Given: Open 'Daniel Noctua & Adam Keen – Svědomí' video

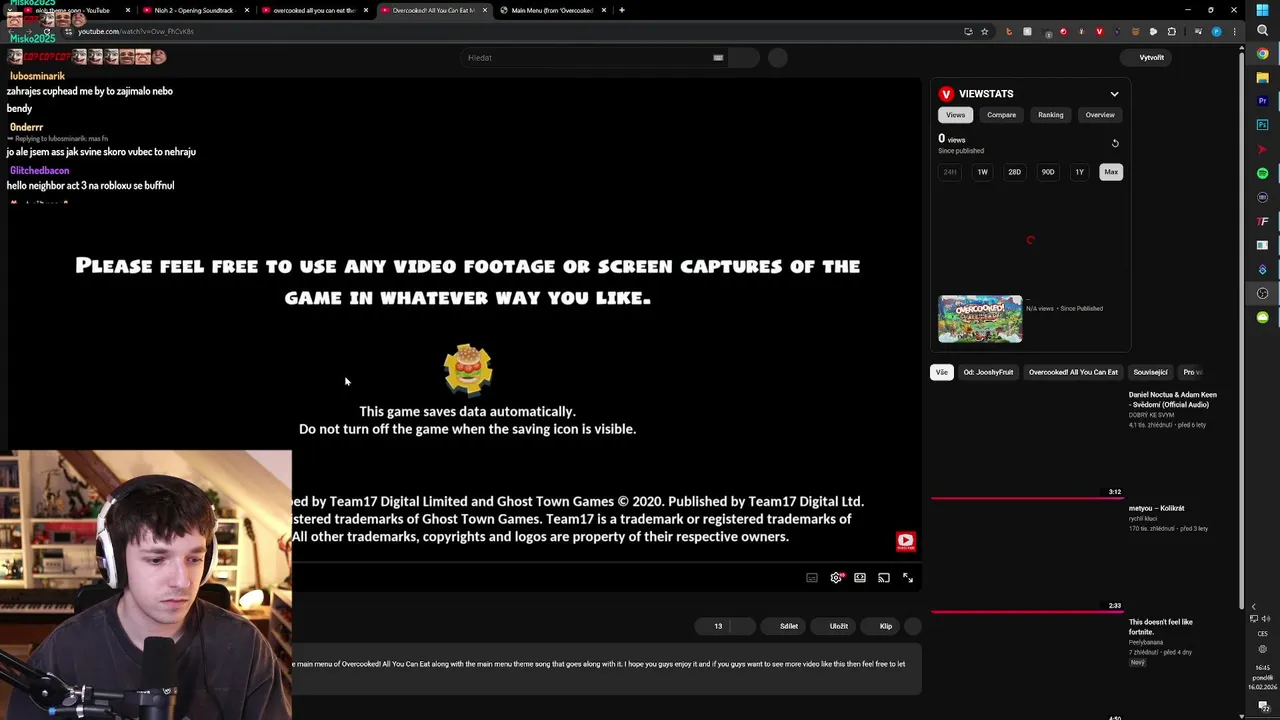Looking at the screenshot, I should point(1173,399).
